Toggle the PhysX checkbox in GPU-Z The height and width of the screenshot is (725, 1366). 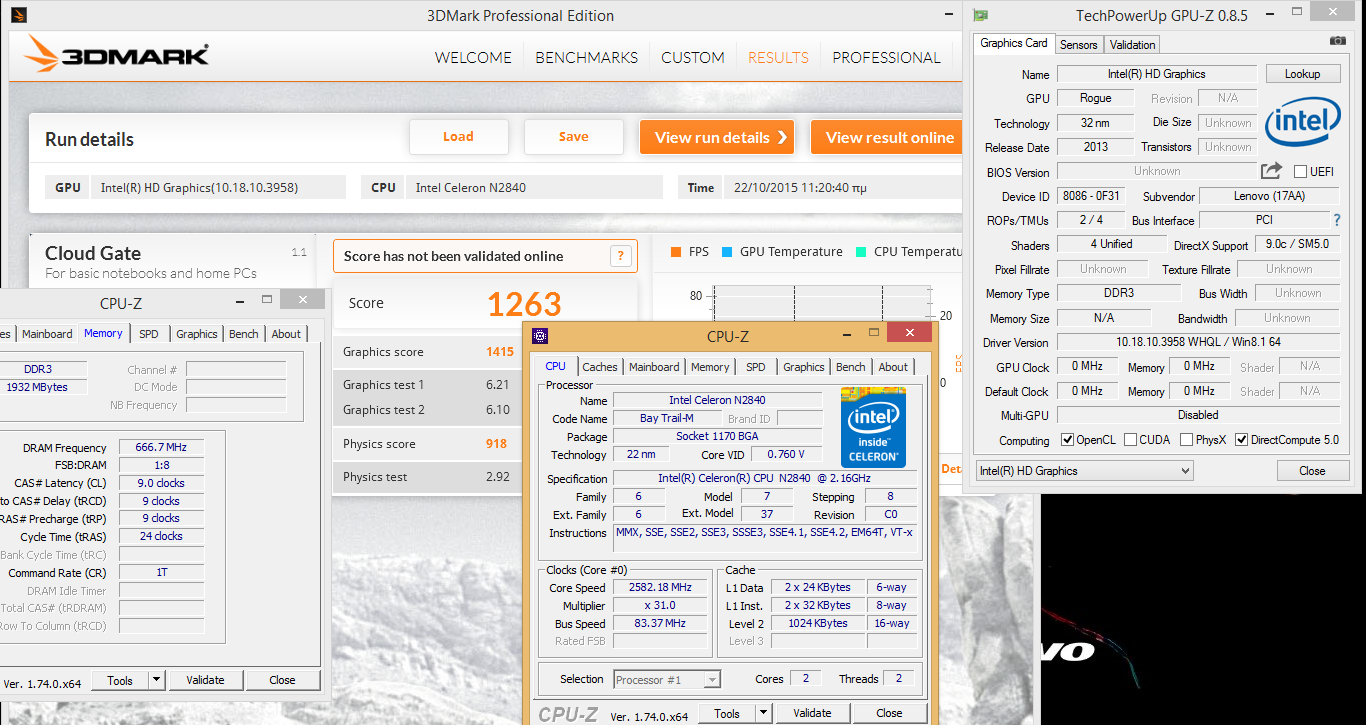point(1186,440)
